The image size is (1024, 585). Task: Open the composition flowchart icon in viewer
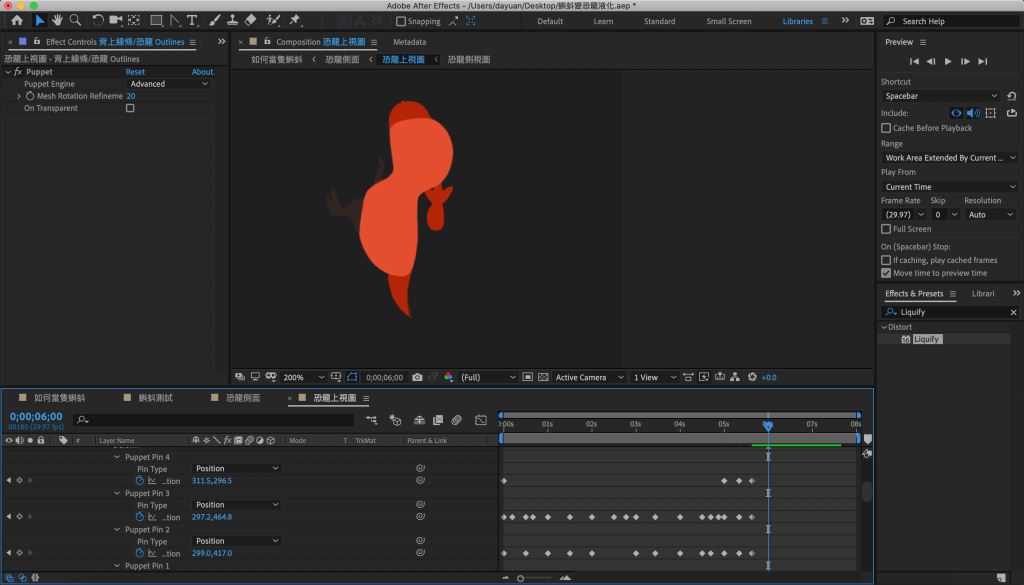click(x=735, y=377)
